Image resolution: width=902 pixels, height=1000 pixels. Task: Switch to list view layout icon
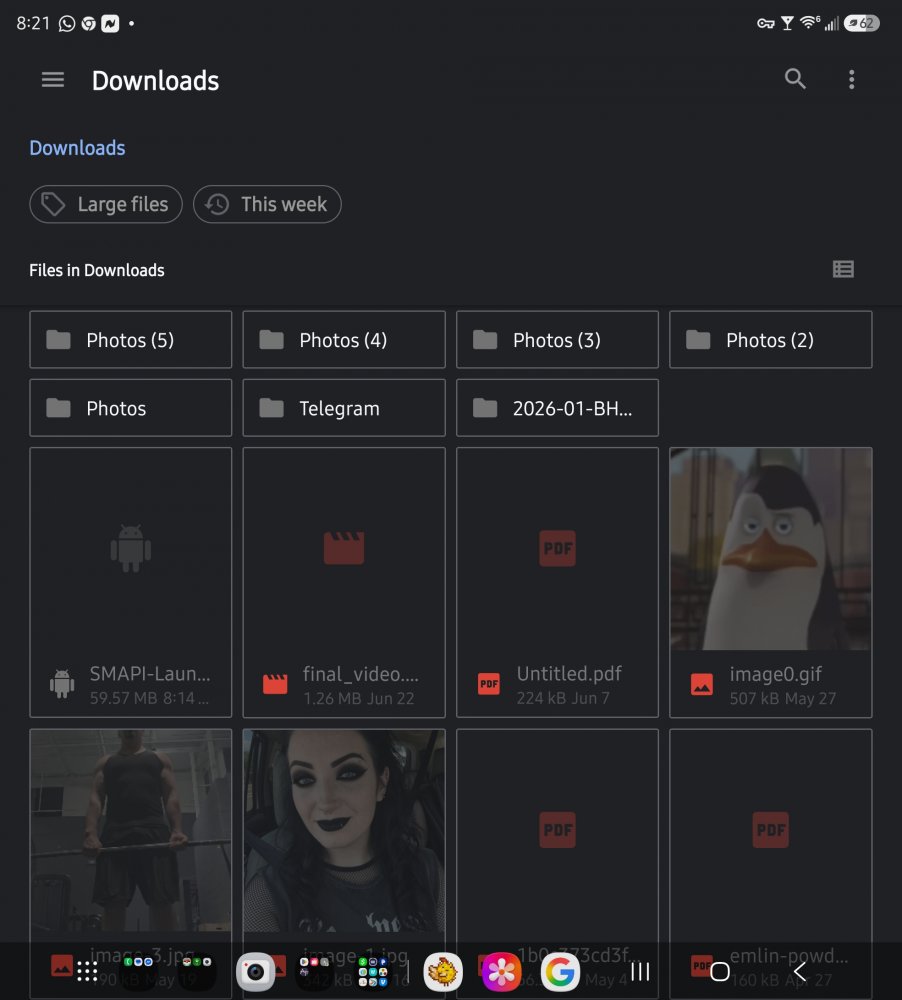click(843, 269)
